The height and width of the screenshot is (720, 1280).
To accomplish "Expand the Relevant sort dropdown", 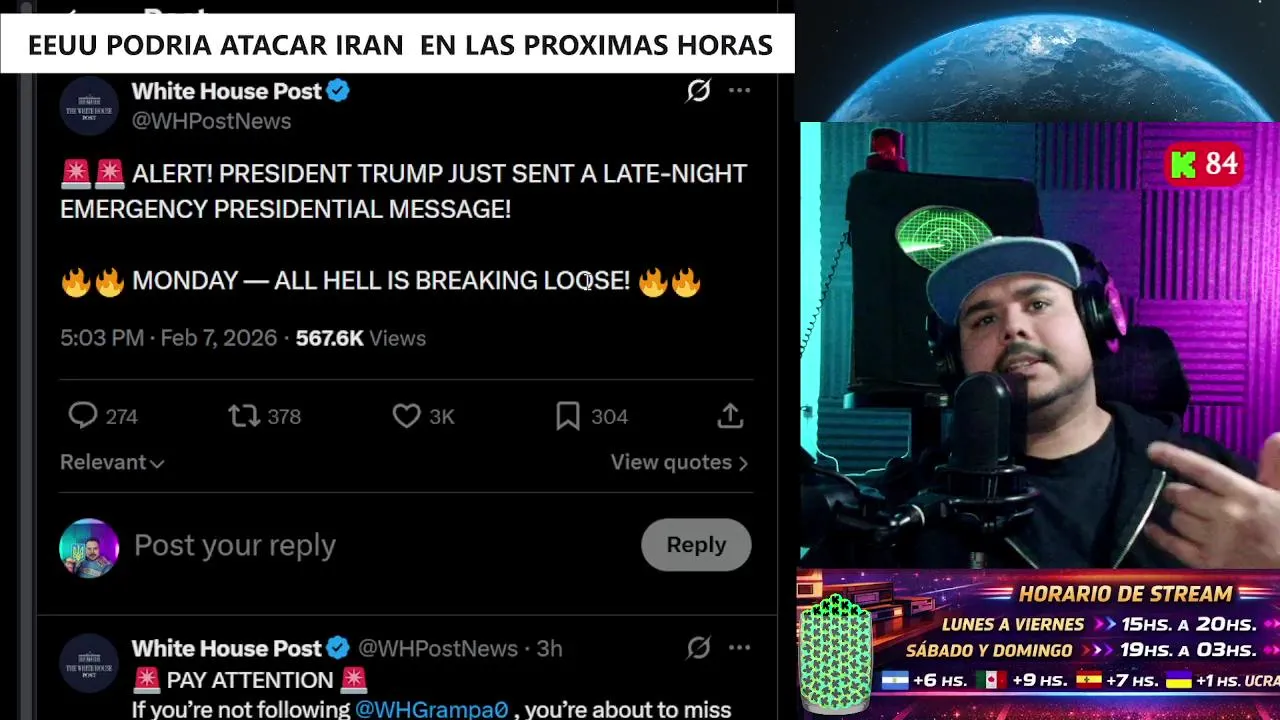I will coord(112,462).
